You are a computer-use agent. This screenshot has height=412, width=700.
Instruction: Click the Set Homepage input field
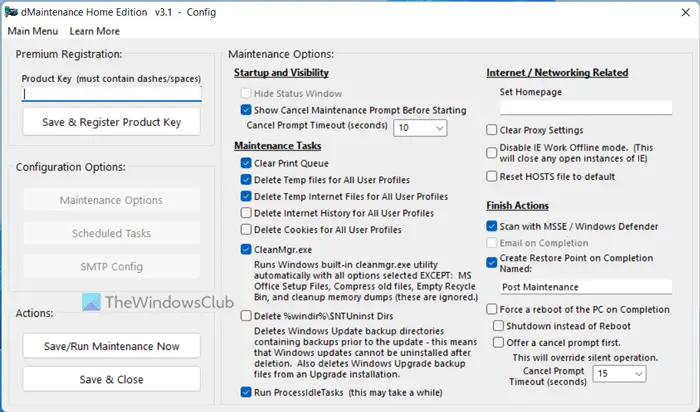click(586, 108)
